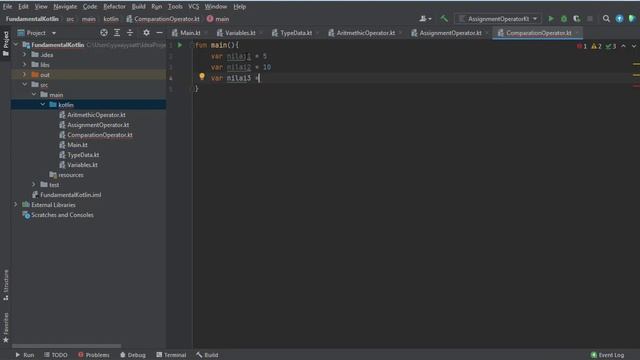Open the Build tool window button
Viewport: 640px width, 360px height.
207,355
